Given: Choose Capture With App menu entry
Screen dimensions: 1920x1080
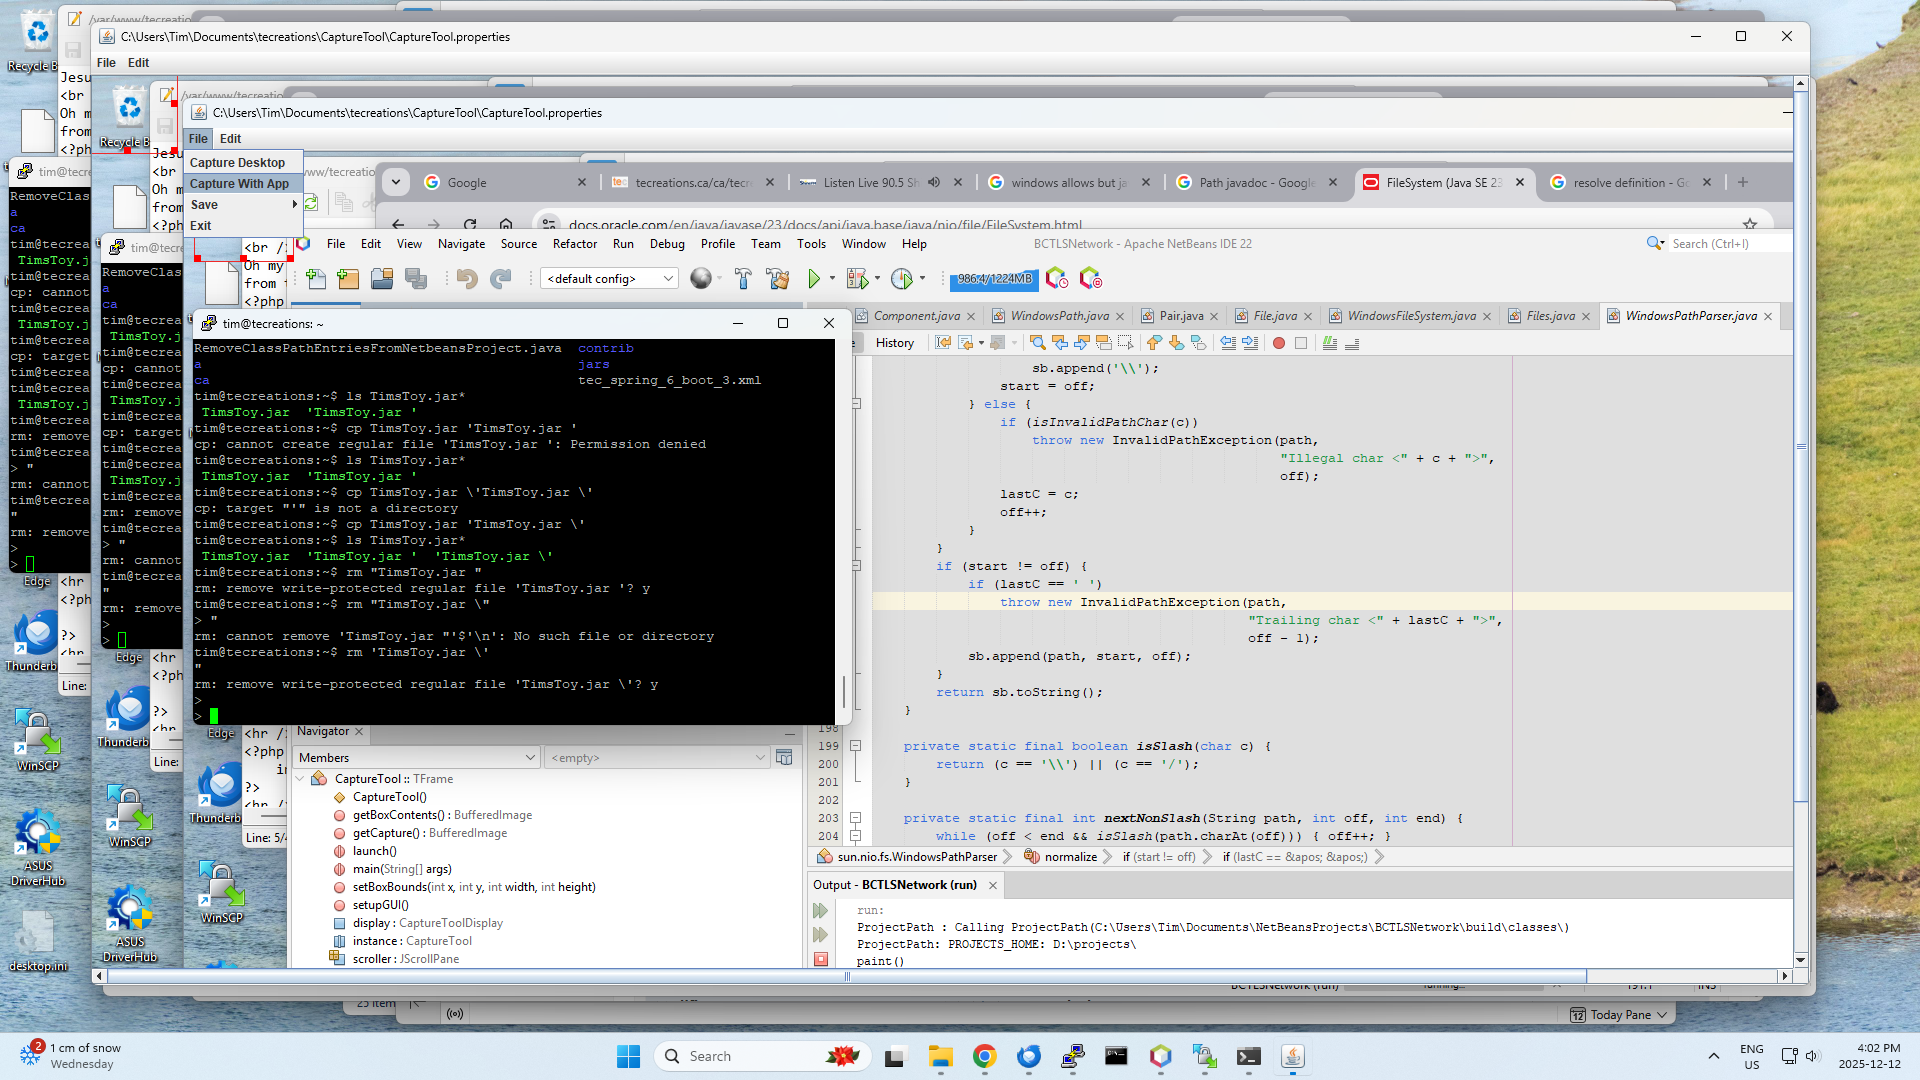Looking at the screenshot, I should point(239,184).
